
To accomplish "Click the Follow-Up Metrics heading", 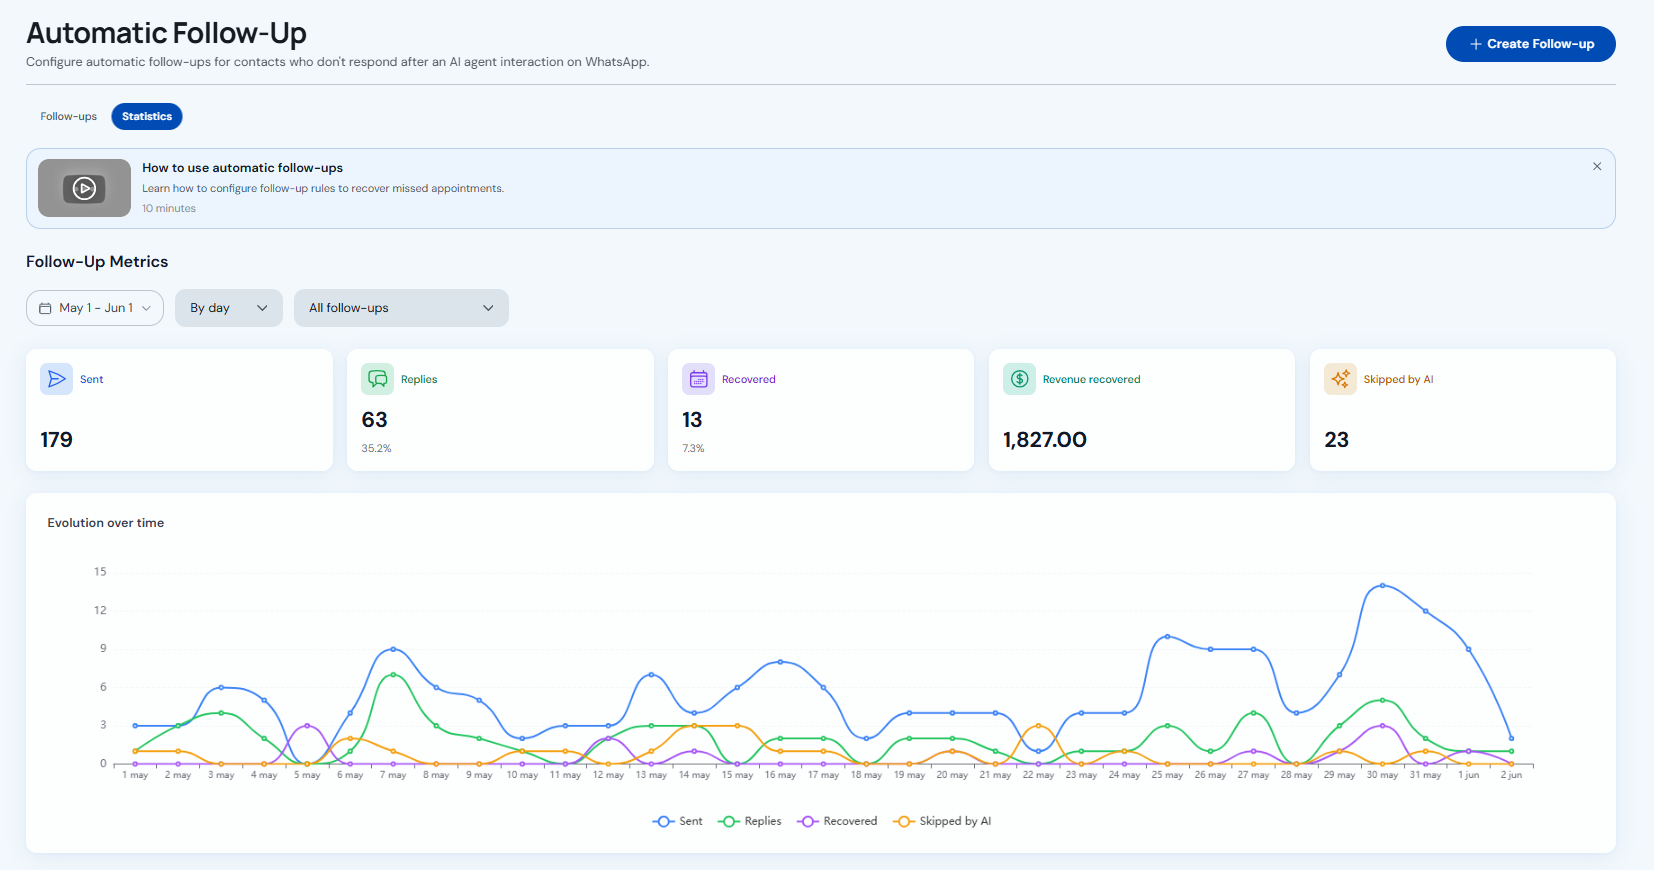I will coord(97,262).
